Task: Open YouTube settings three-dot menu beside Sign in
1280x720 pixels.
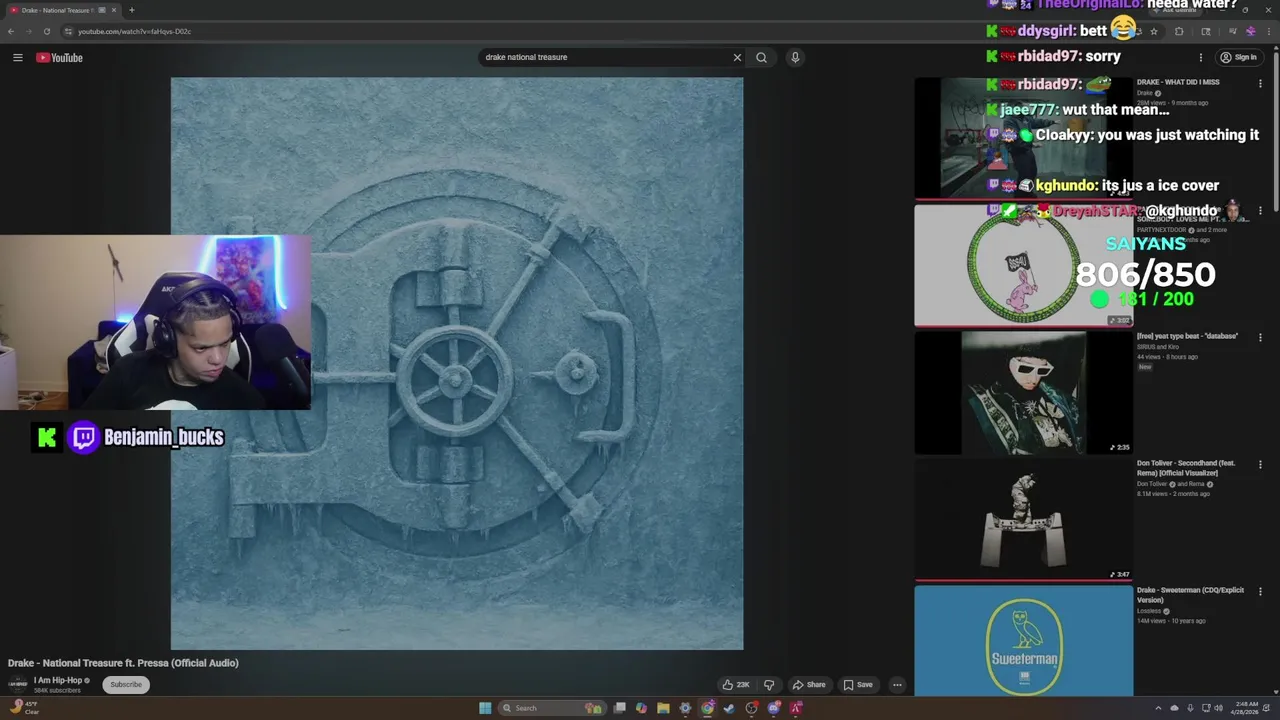Action: click(1201, 57)
